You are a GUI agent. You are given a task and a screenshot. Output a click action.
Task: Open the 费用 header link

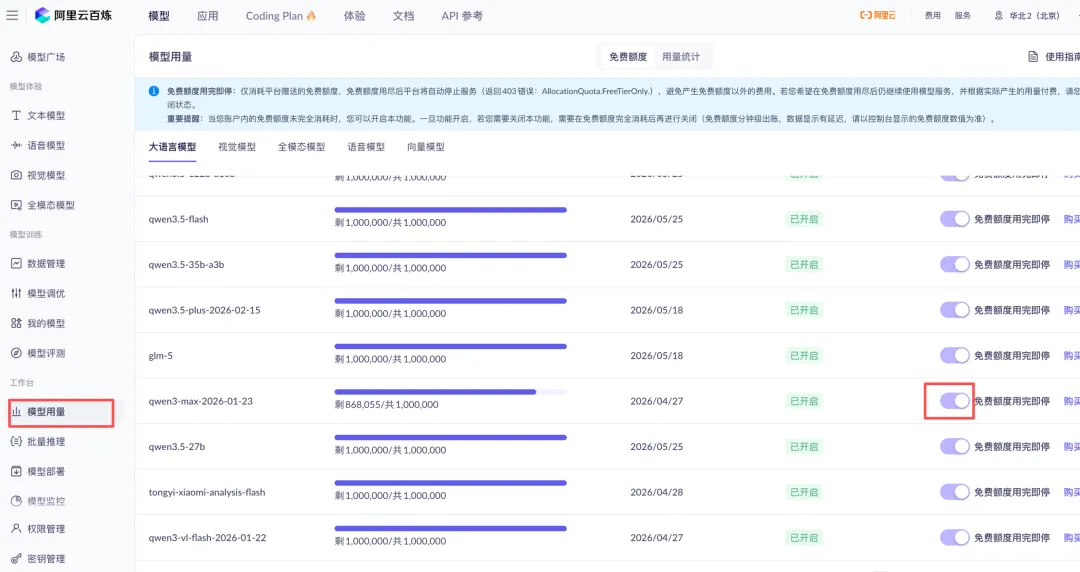(x=933, y=15)
